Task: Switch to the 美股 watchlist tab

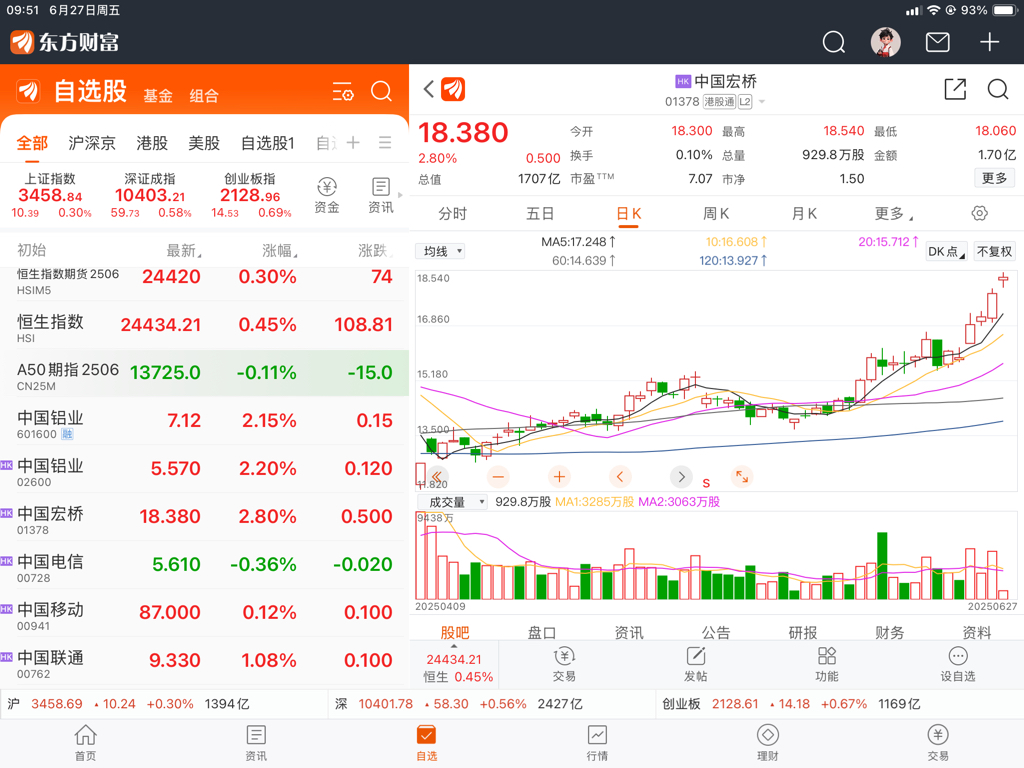Action: pos(204,143)
